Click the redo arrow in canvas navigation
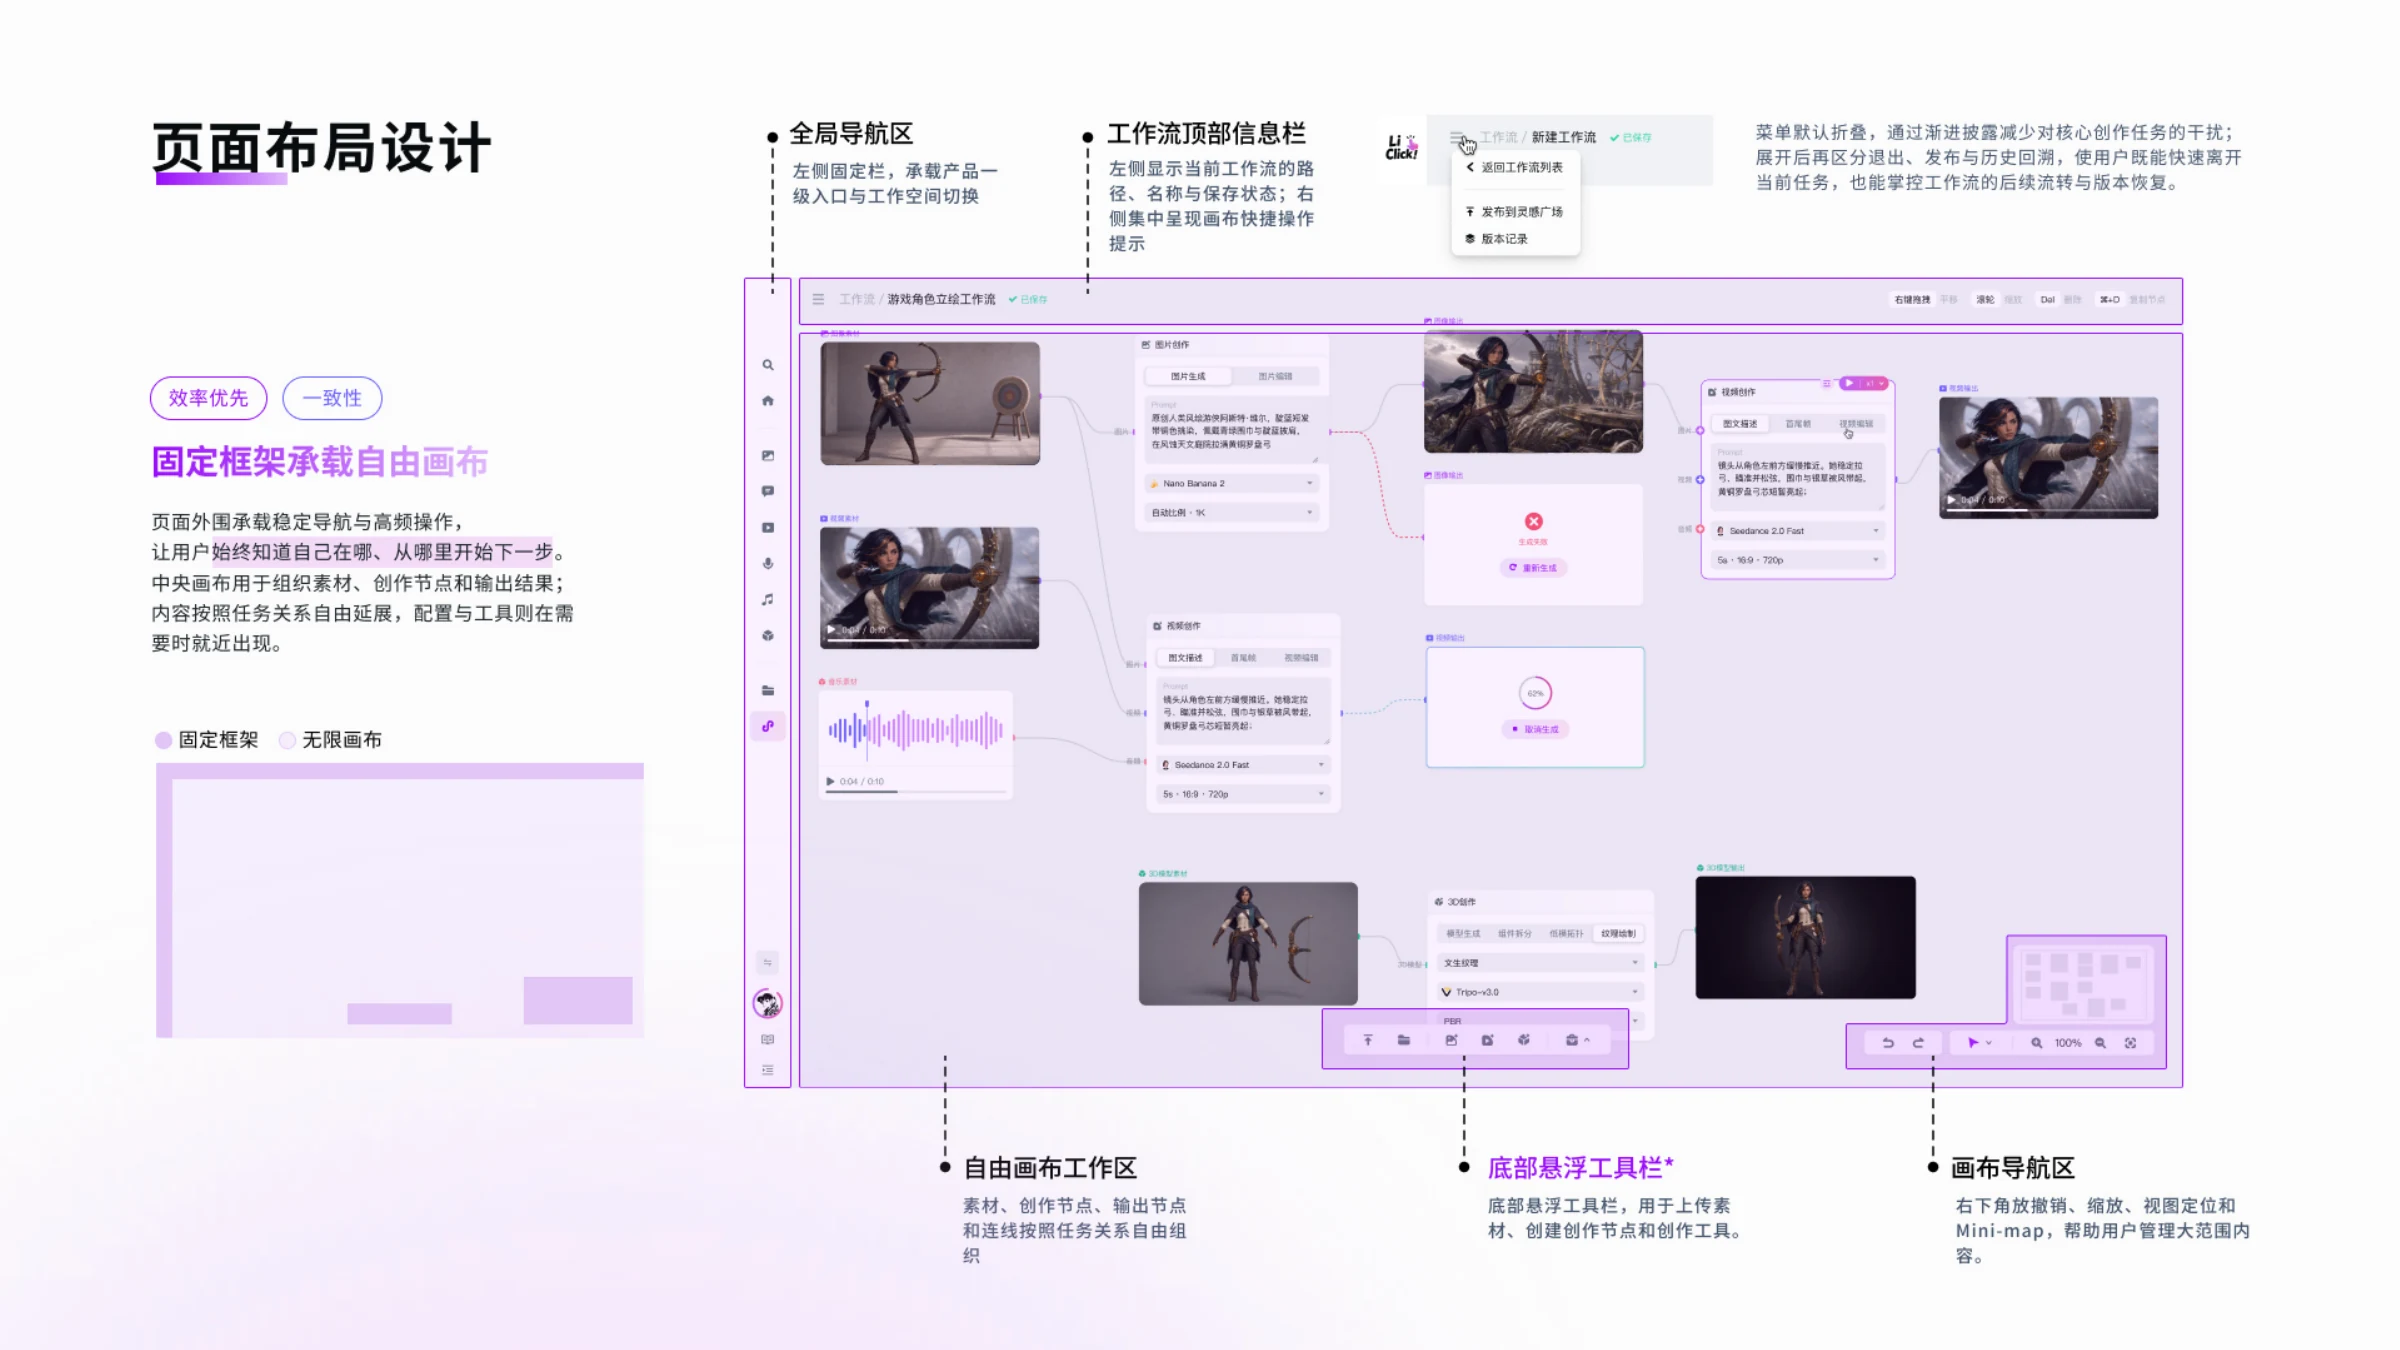The image size is (2400, 1350). [x=1918, y=1043]
